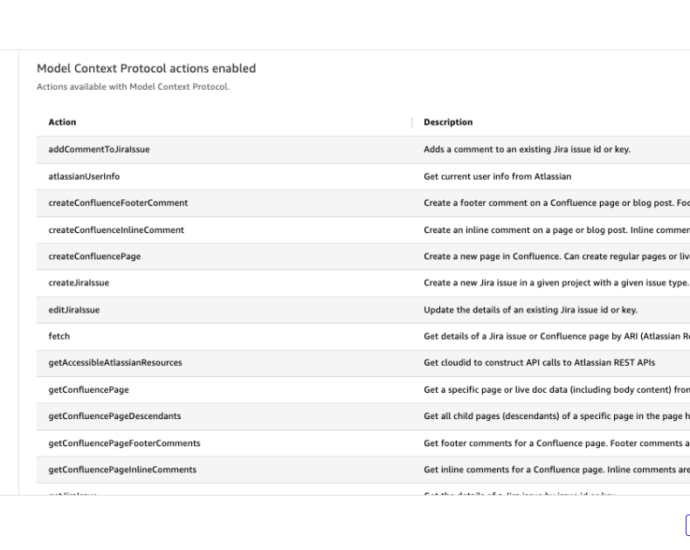
Task: Select the atlassianUserInfo action
Action: (84, 176)
